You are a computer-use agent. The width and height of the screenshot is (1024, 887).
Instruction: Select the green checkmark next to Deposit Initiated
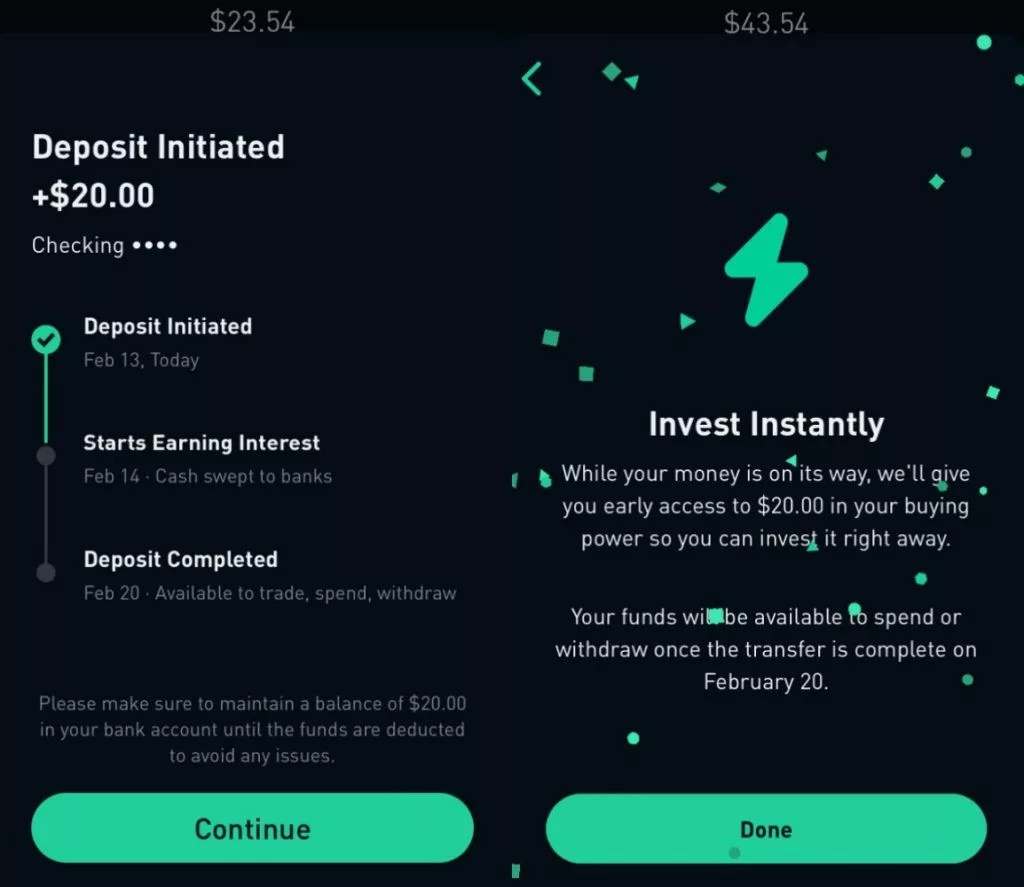45,340
